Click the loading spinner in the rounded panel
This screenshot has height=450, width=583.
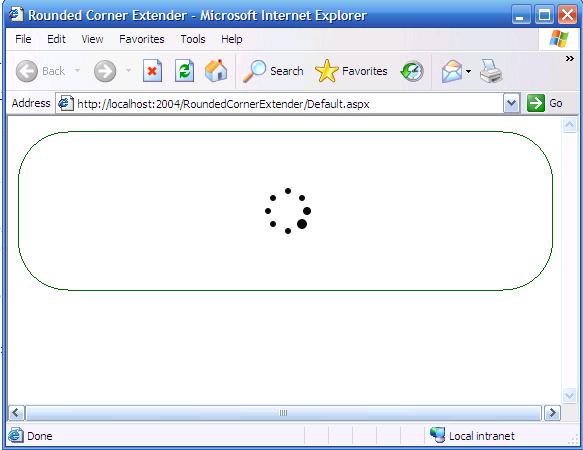(x=288, y=211)
